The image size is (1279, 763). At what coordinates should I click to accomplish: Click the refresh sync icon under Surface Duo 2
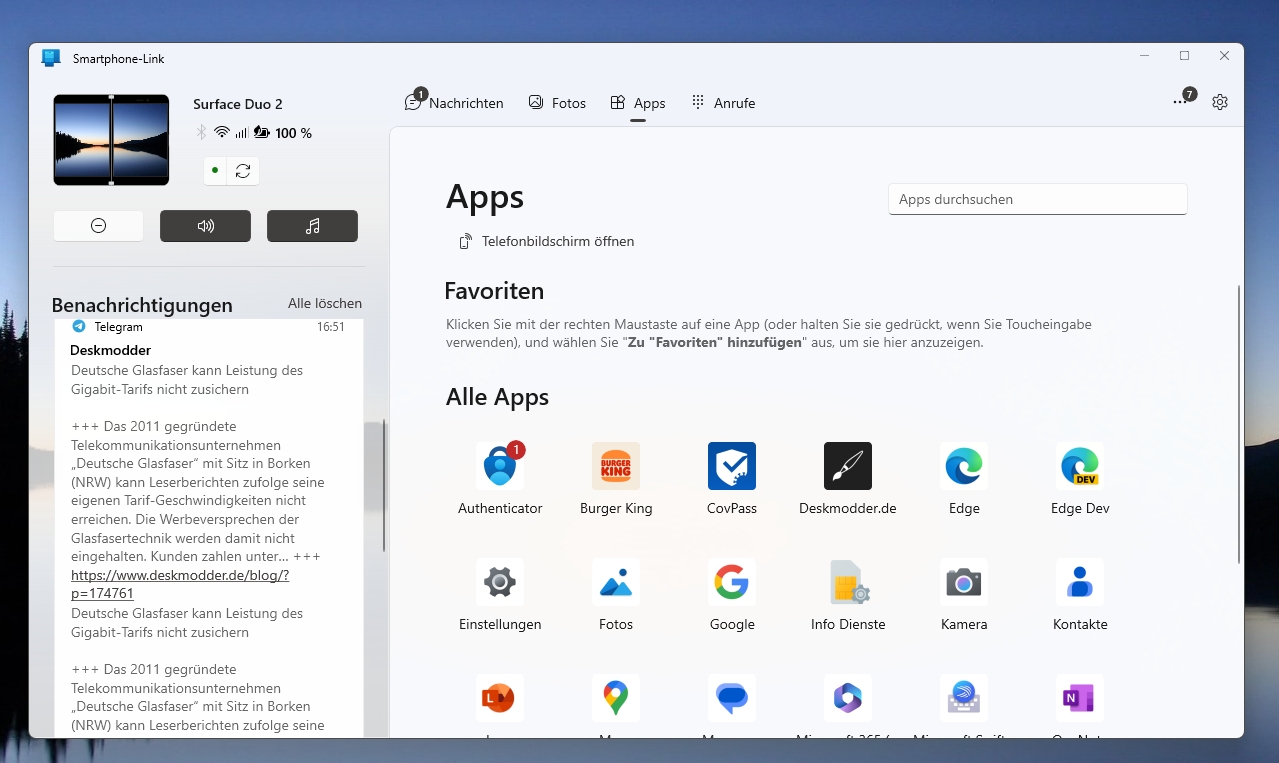tap(243, 171)
